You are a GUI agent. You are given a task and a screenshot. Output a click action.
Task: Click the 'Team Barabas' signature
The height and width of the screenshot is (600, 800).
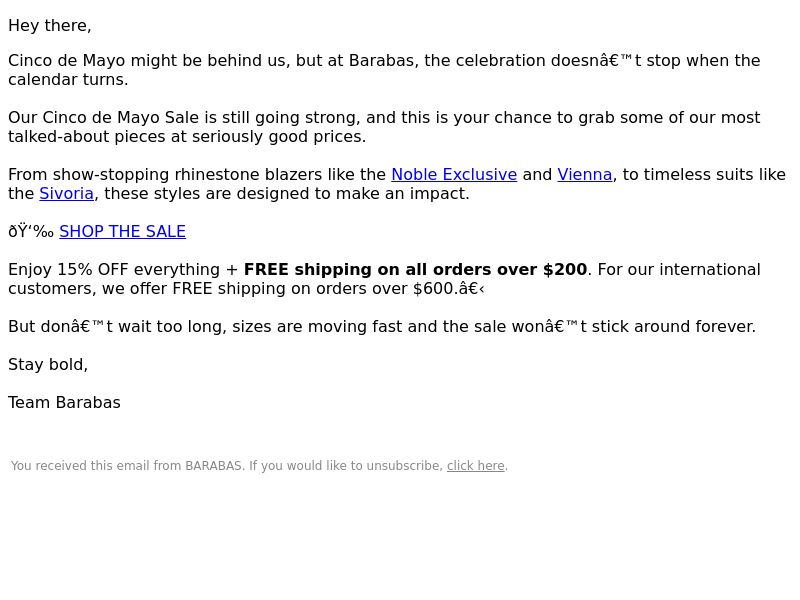click(x=64, y=403)
